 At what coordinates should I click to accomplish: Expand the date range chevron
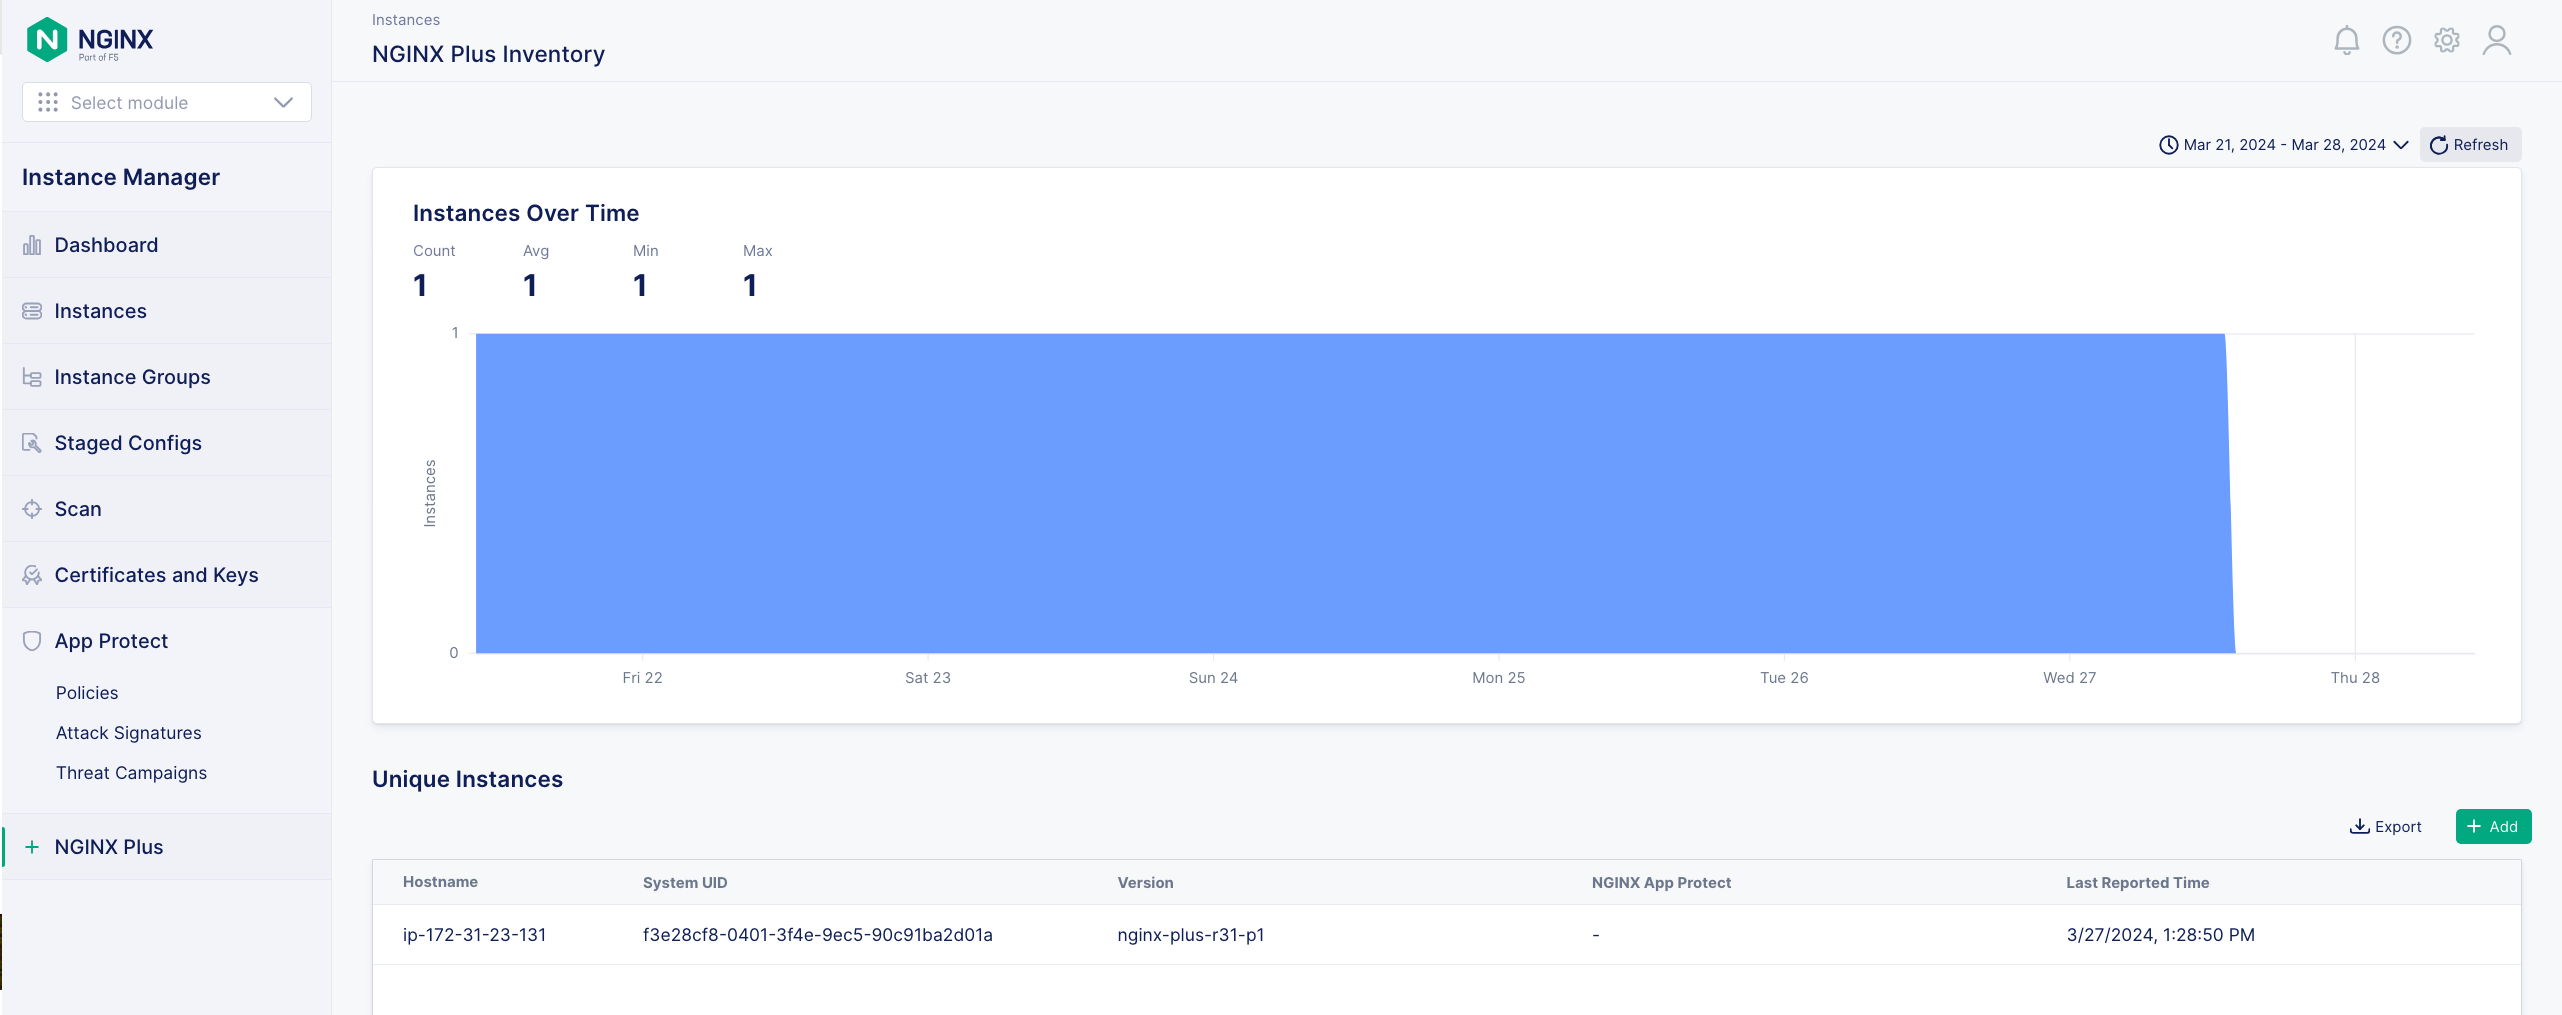click(2400, 145)
